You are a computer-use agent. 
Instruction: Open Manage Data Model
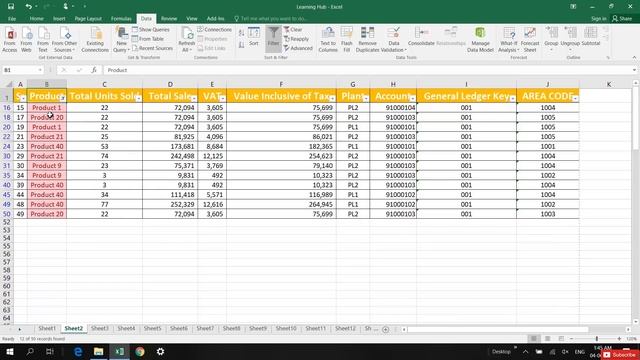coord(480,40)
